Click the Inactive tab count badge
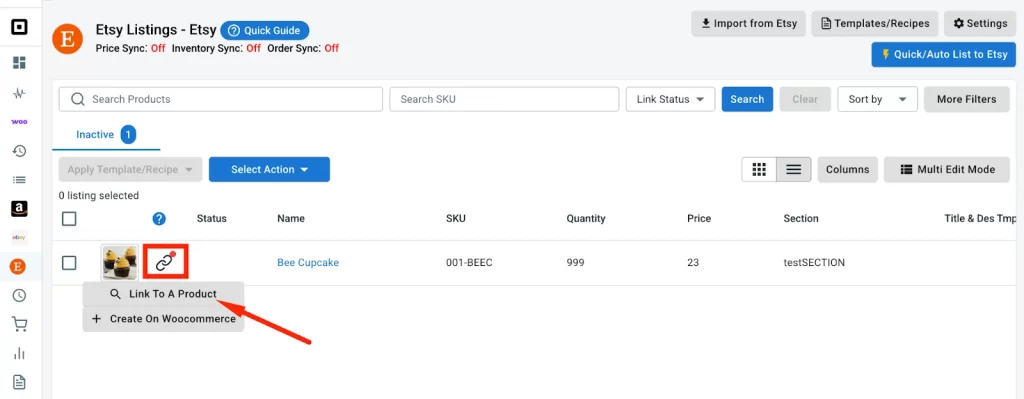Image resolution: width=1024 pixels, height=399 pixels. click(x=129, y=135)
